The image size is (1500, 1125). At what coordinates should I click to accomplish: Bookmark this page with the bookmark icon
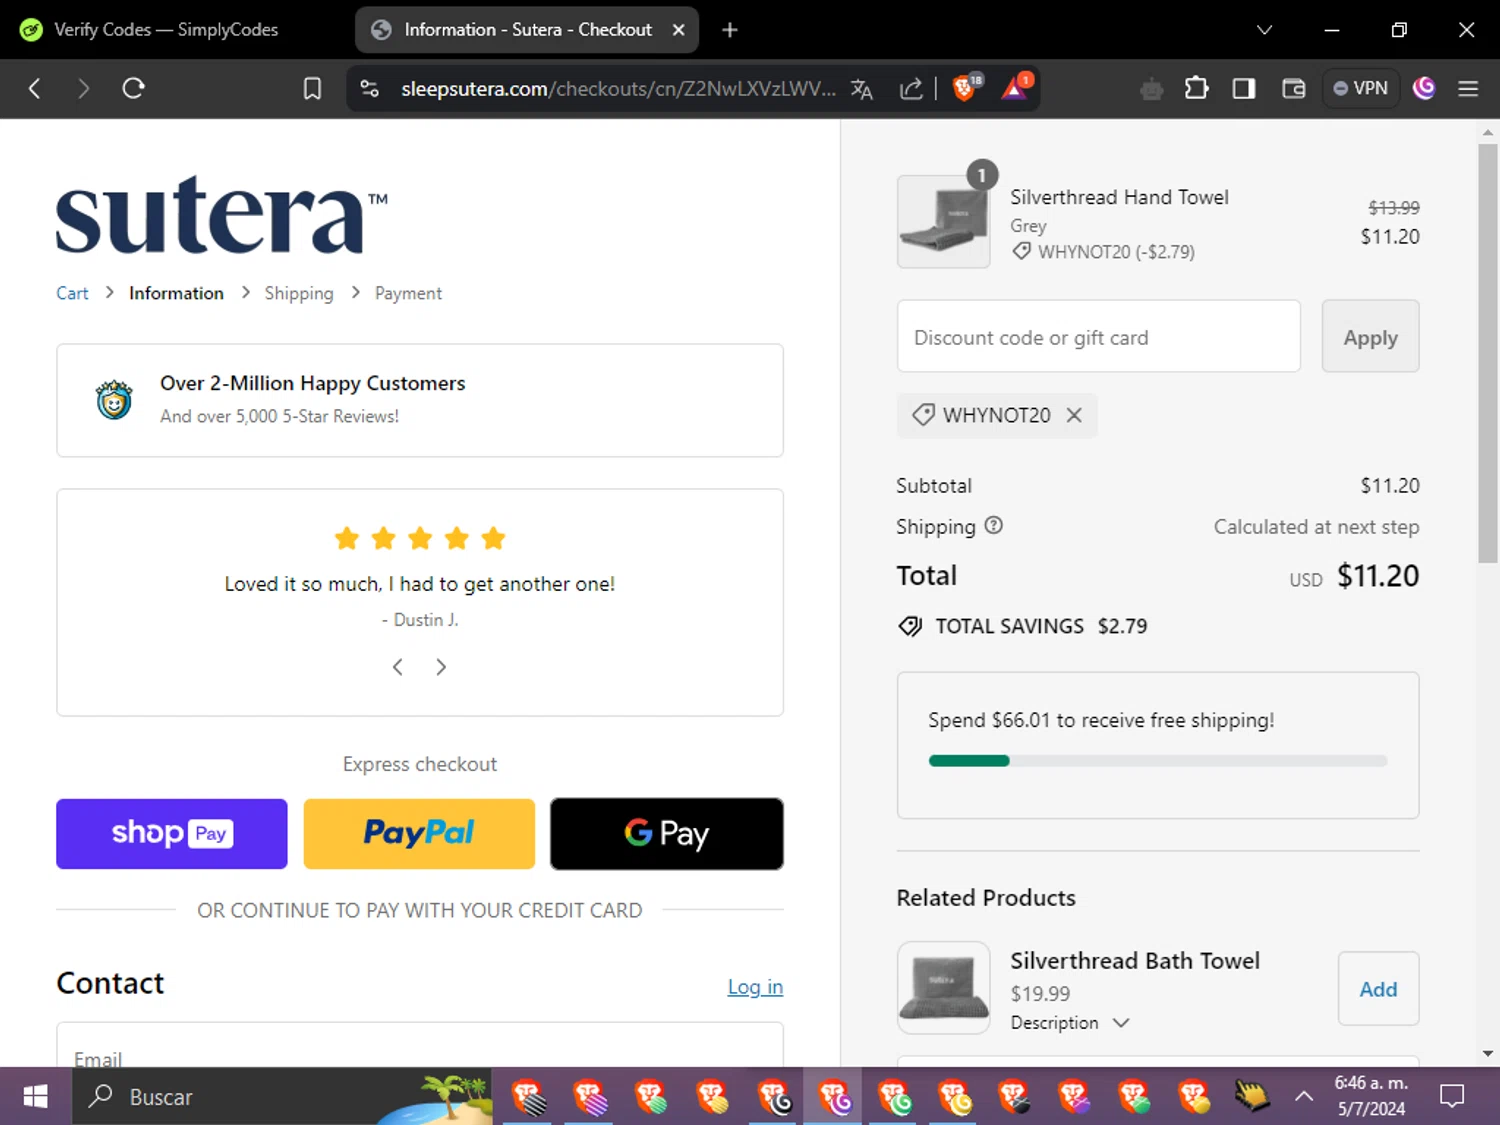(312, 89)
